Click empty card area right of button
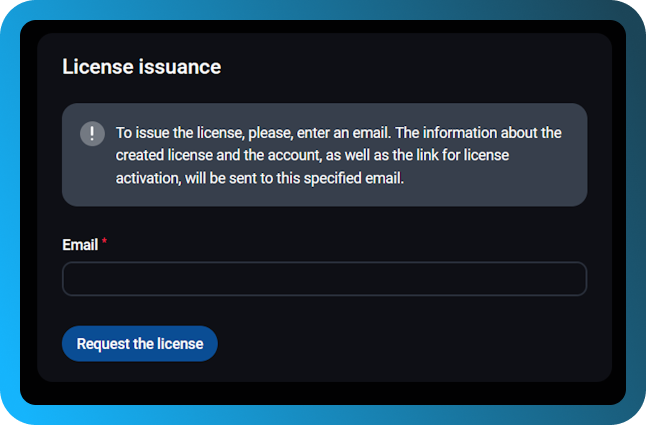646x425 pixels. (420, 343)
